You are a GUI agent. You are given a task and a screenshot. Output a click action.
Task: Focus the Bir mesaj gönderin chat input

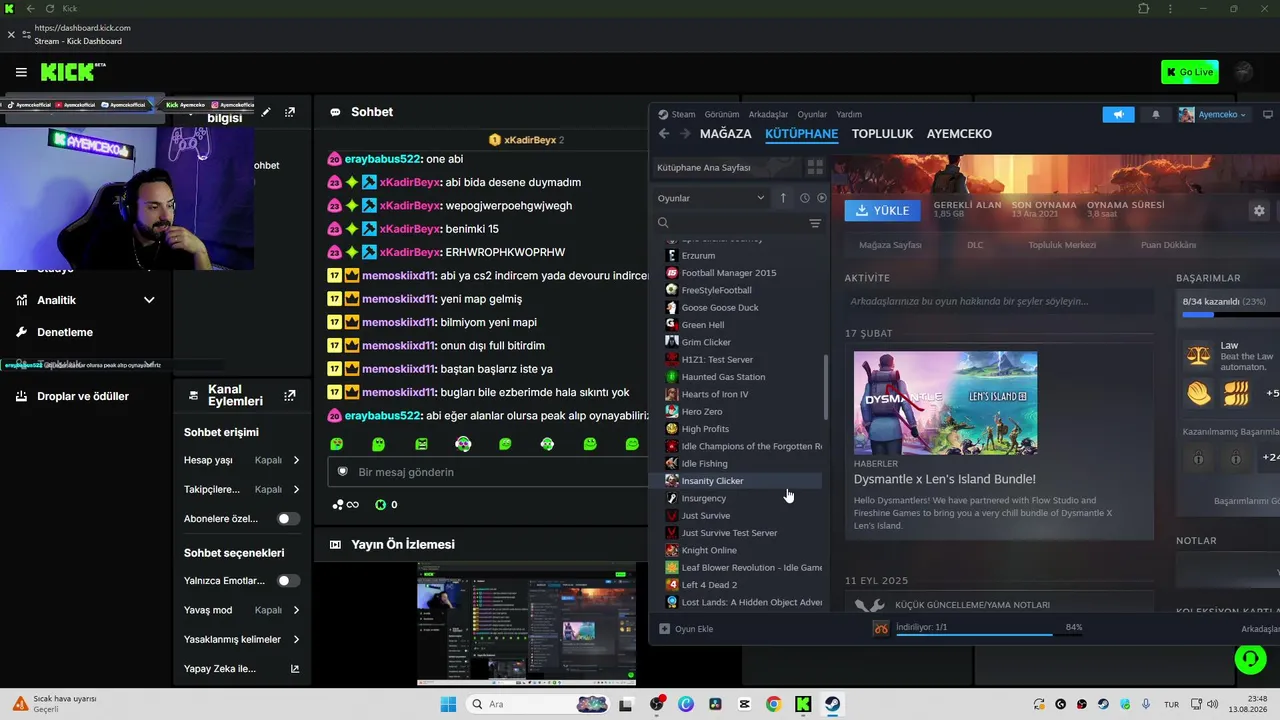click(490, 472)
